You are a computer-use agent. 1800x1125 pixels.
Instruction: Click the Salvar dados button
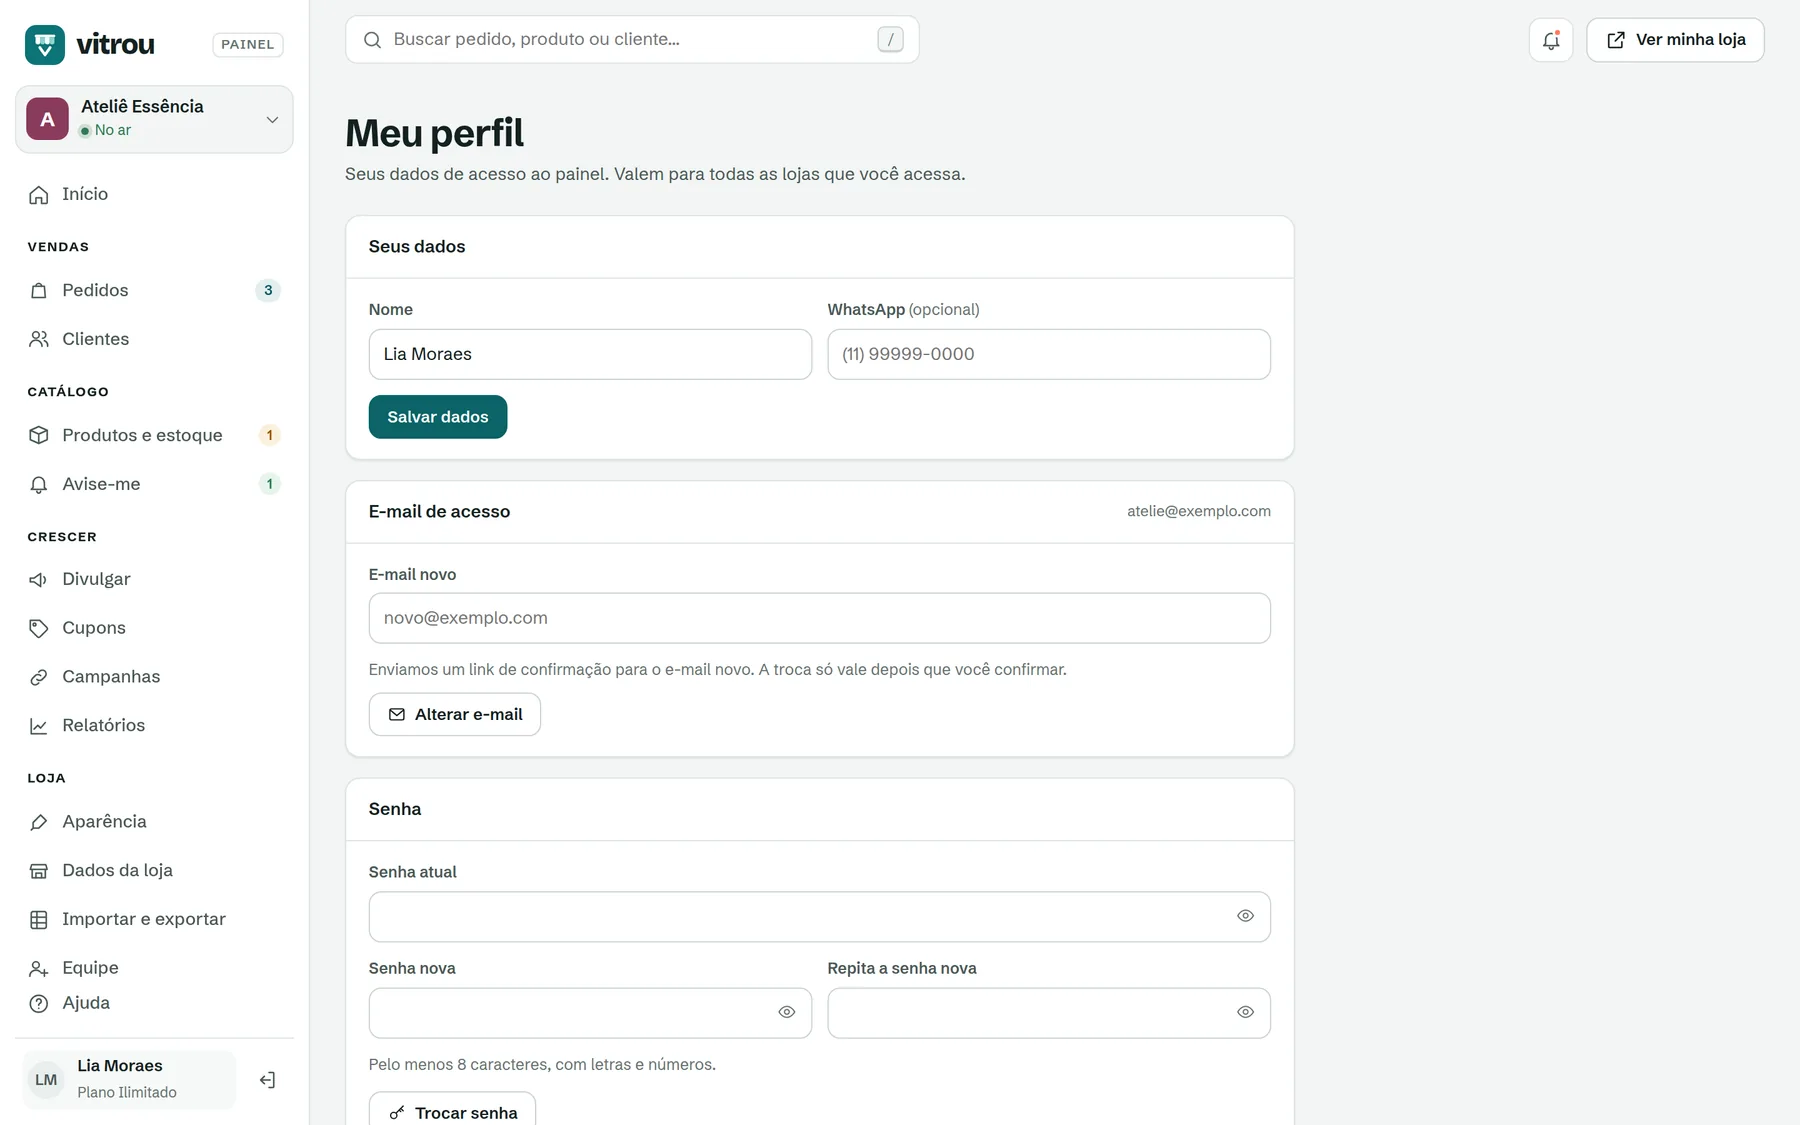[438, 417]
